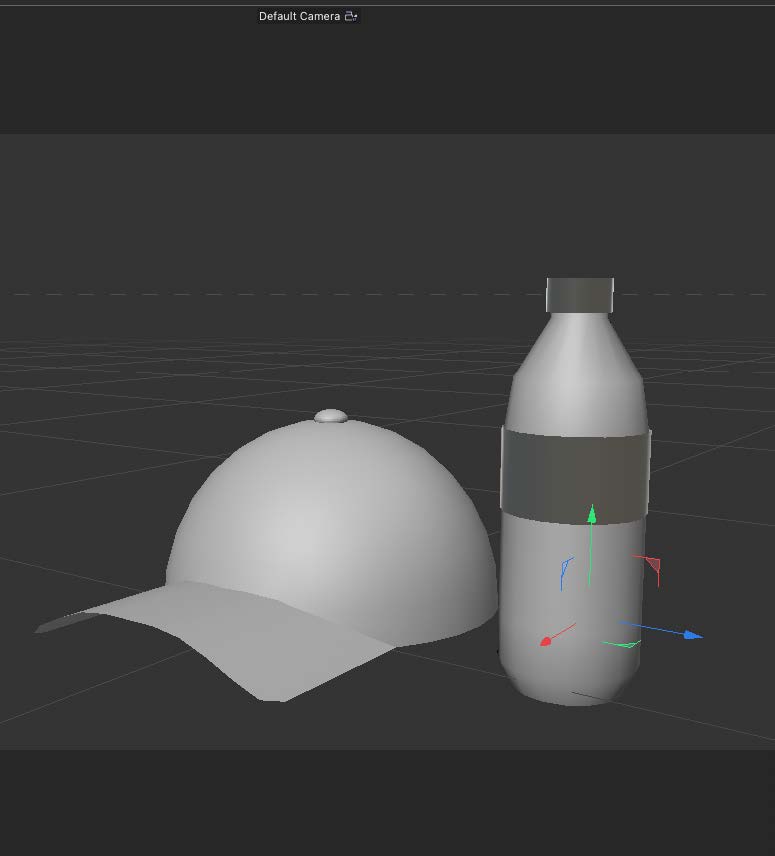Select the bottle's tapered neck
The width and height of the screenshot is (775, 856).
pyautogui.click(x=577, y=349)
